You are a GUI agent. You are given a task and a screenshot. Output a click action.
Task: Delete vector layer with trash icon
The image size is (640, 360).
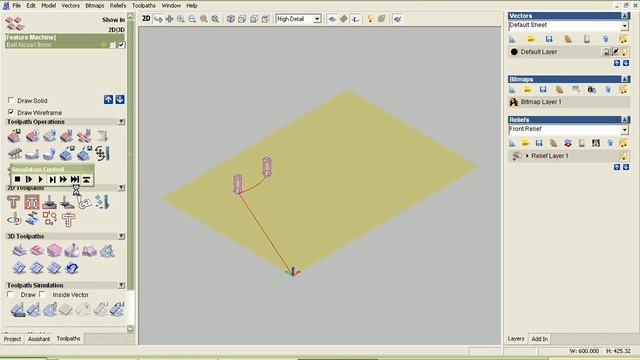click(x=605, y=39)
